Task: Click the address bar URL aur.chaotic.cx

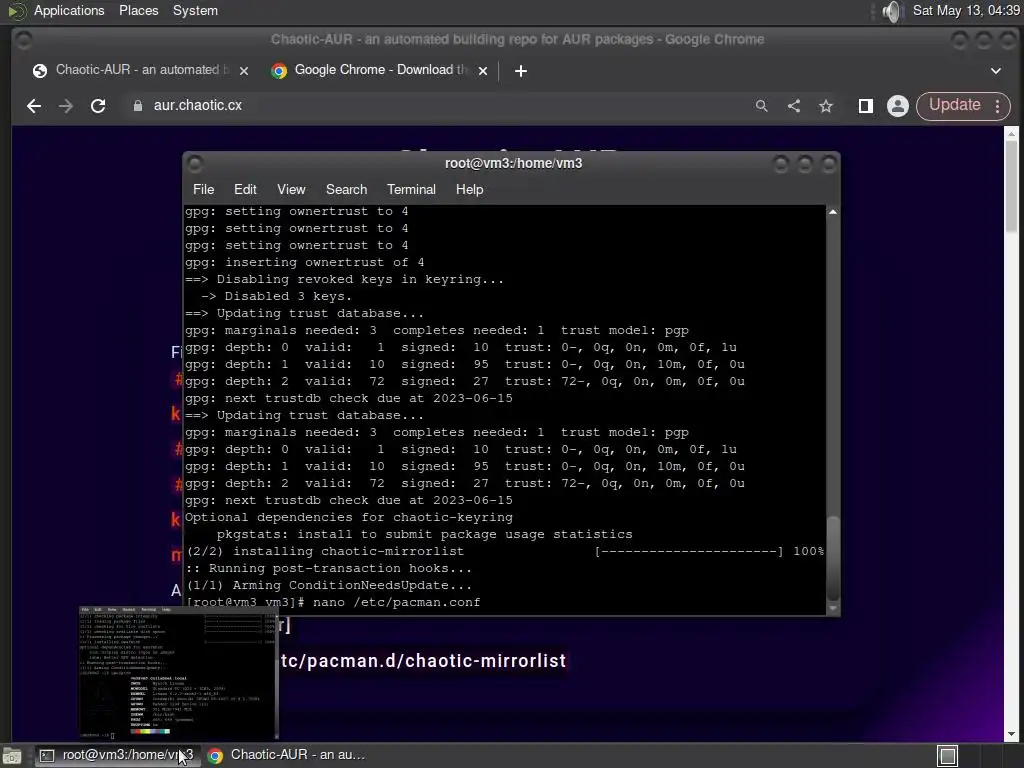Action: coord(197,105)
